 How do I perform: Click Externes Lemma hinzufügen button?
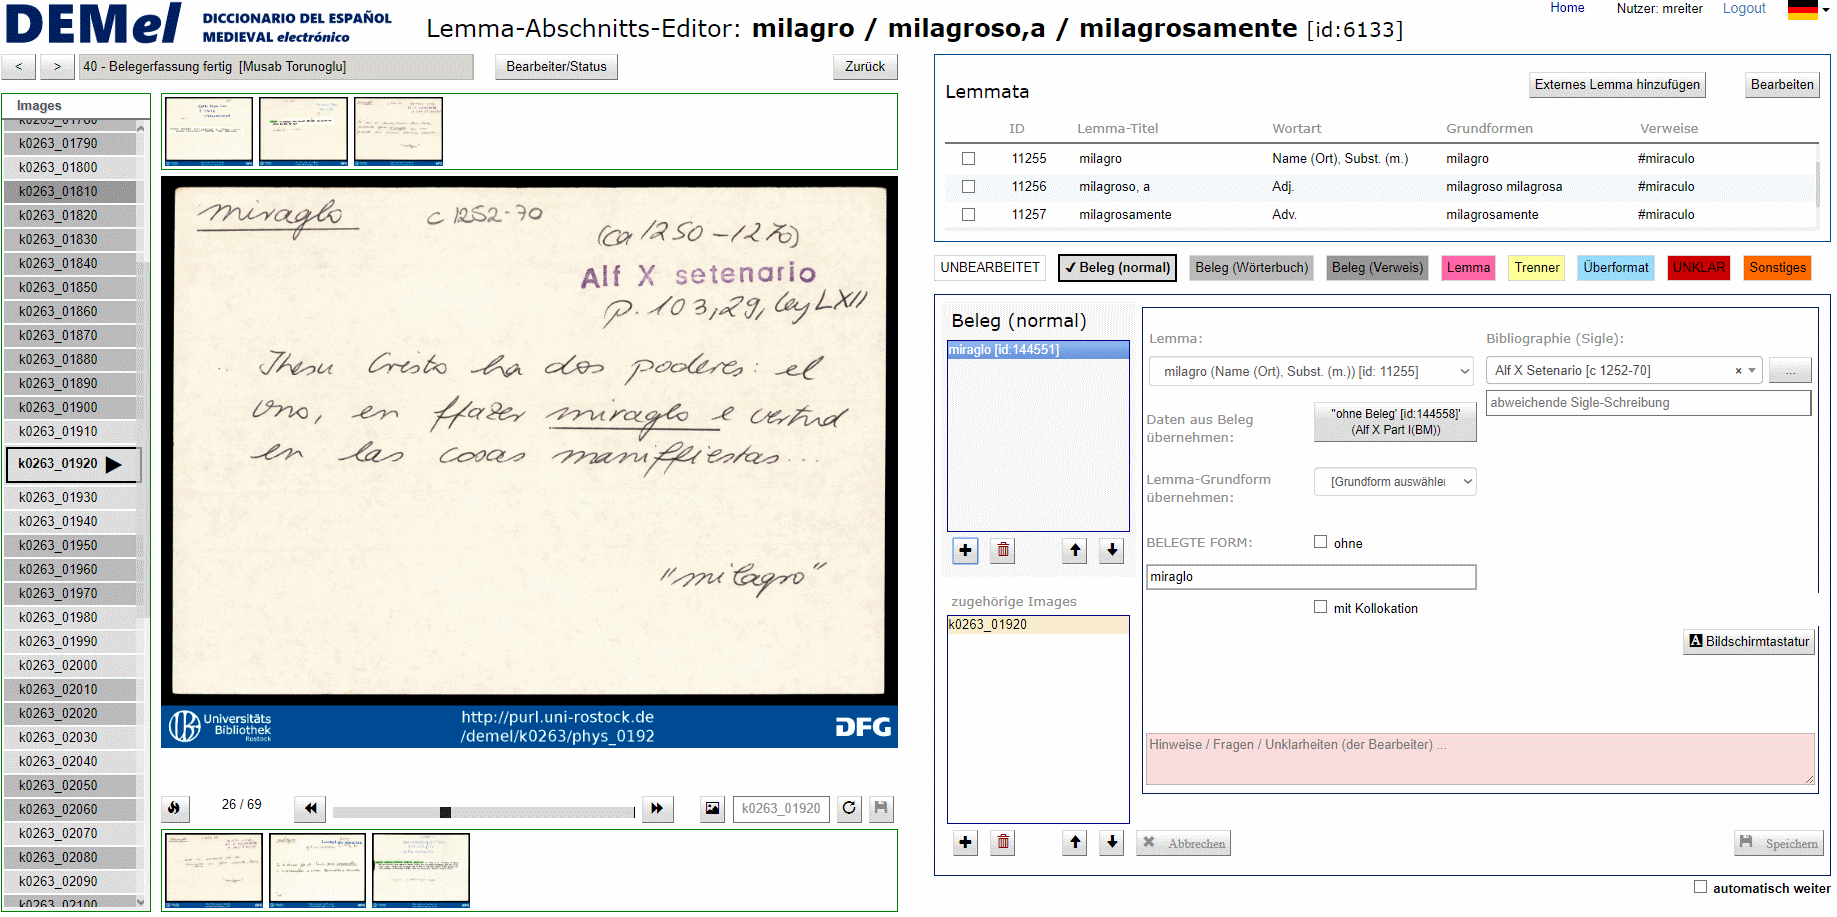pos(1617,85)
